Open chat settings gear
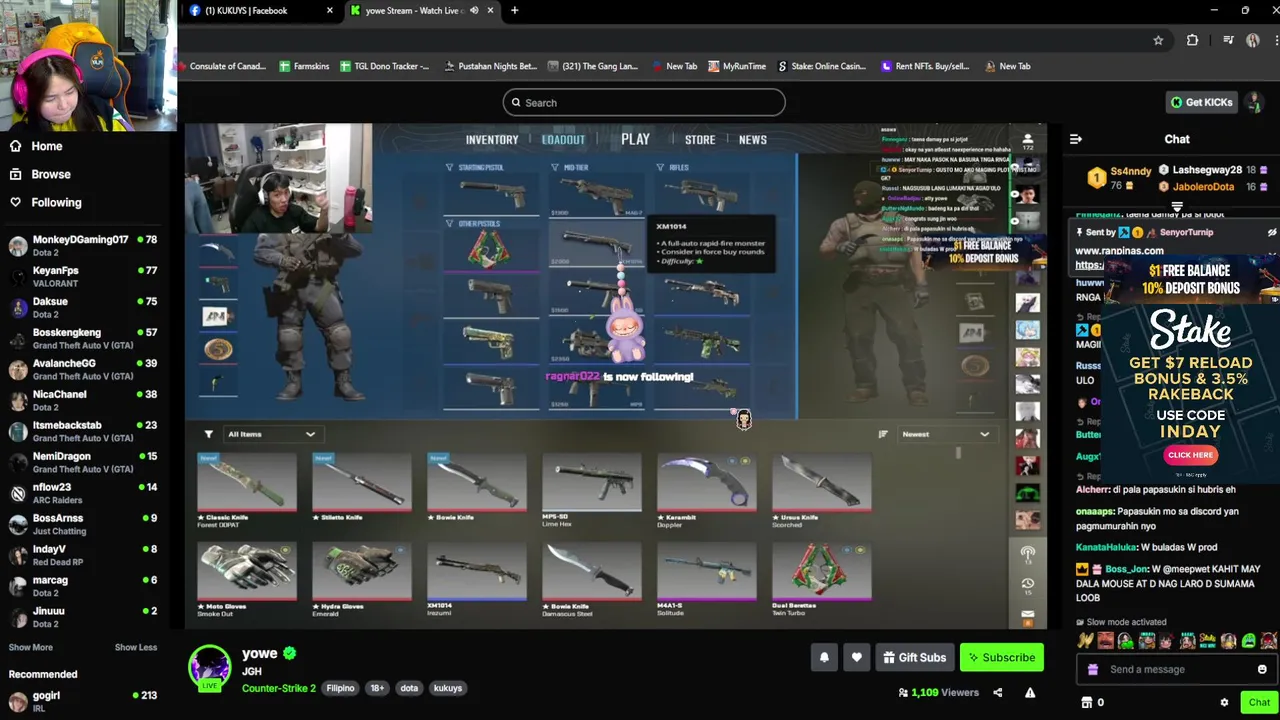The width and height of the screenshot is (1280, 720). click(x=1224, y=702)
